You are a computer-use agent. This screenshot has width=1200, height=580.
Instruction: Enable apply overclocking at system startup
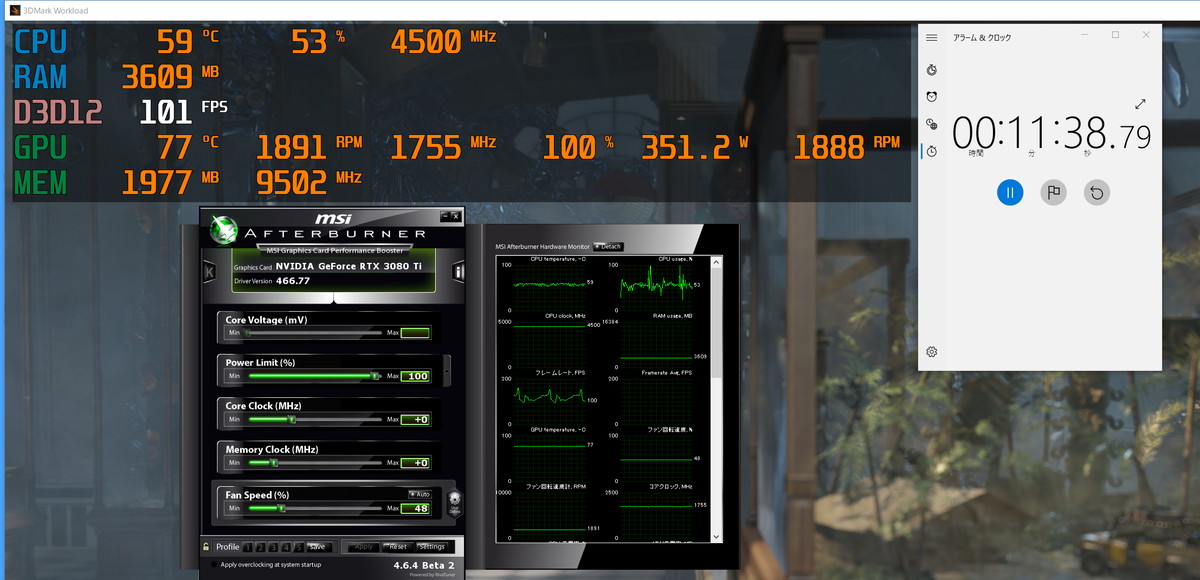214,565
